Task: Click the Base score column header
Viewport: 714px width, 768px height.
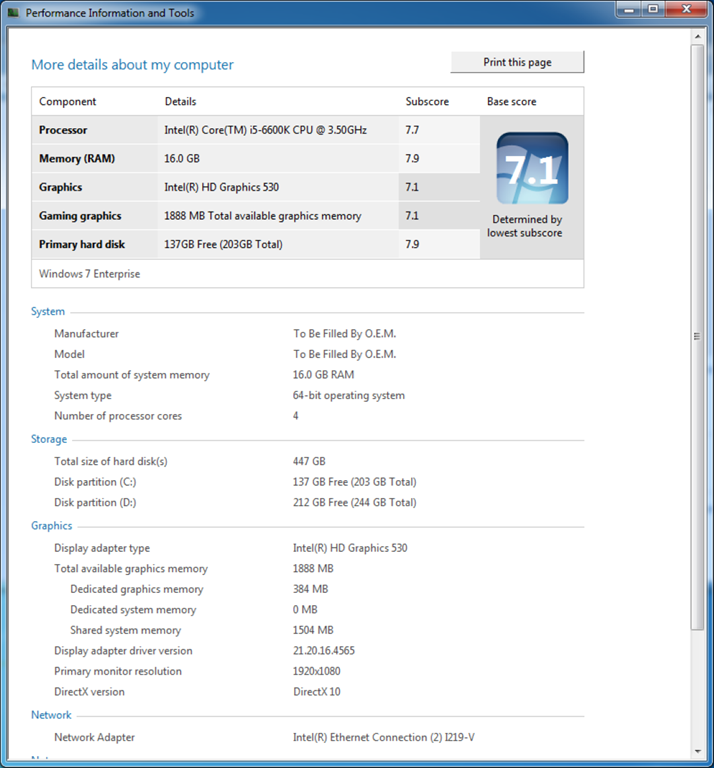Action: 511,101
